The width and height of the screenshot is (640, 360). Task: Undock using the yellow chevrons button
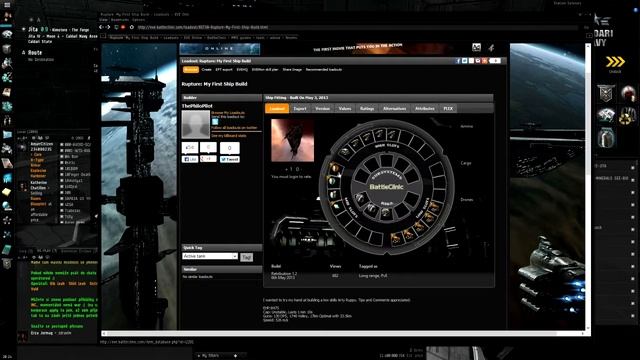point(615,62)
